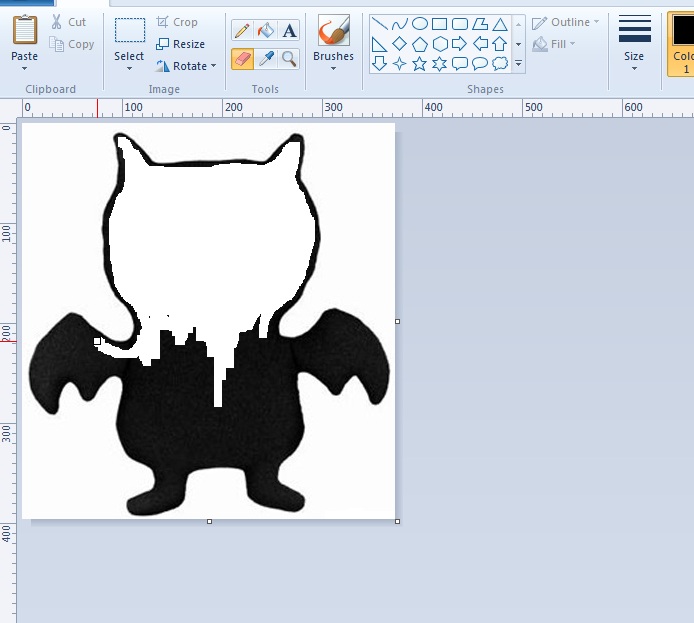Select the Fill with color bucket
The height and width of the screenshot is (623, 694).
(266, 31)
